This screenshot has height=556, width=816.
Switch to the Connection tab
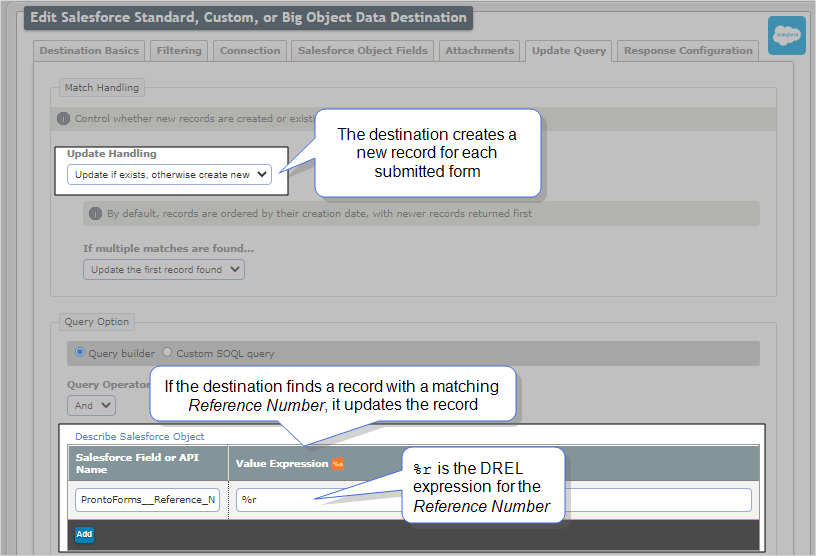(x=250, y=50)
